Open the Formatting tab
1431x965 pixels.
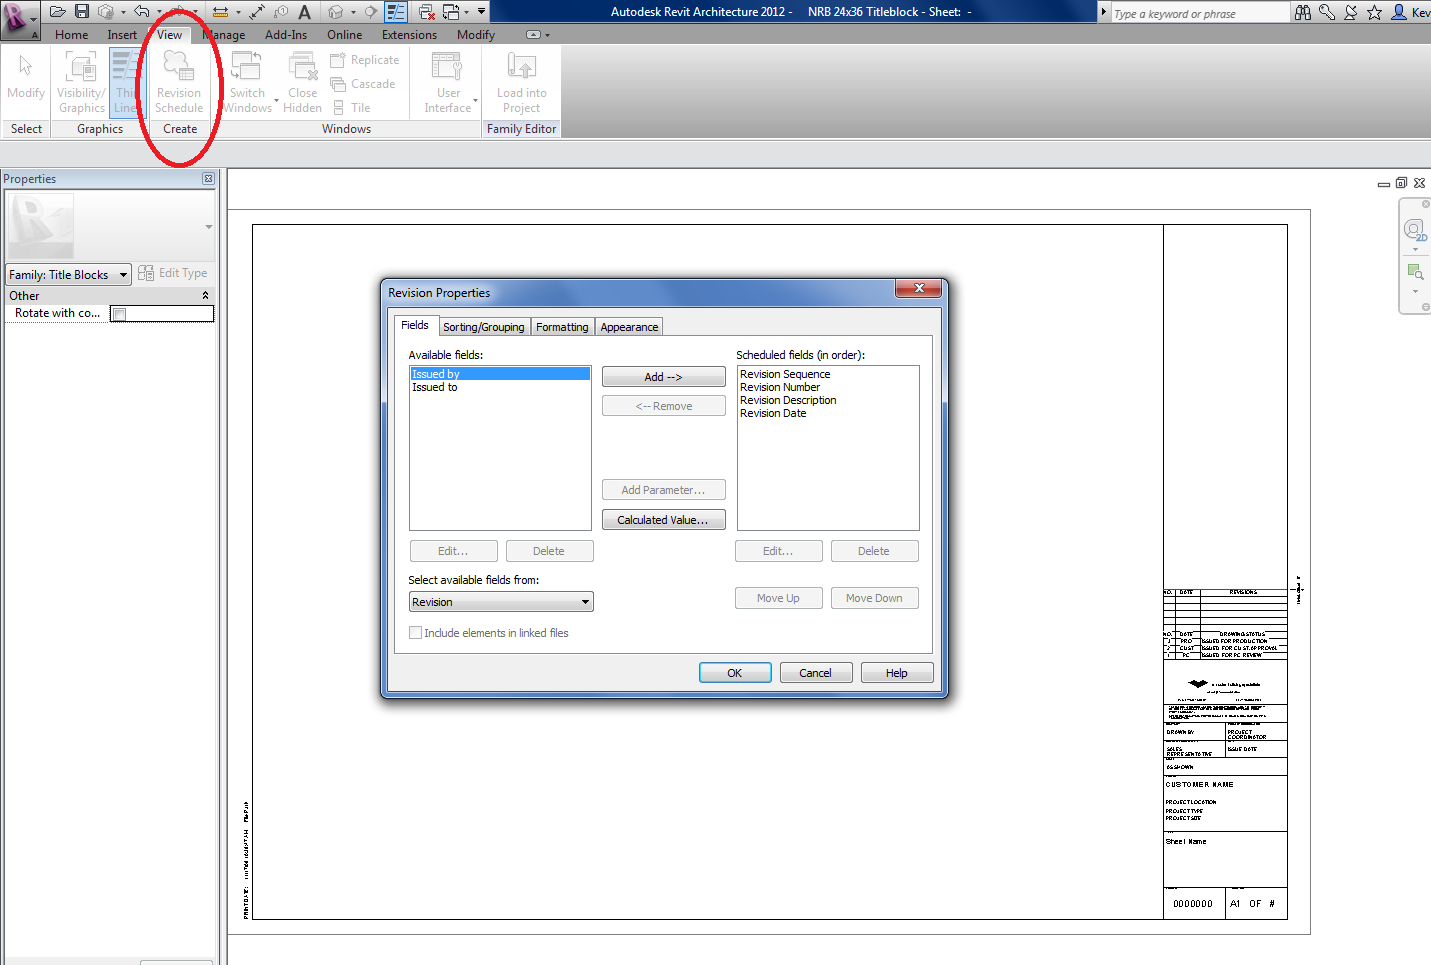click(x=562, y=327)
